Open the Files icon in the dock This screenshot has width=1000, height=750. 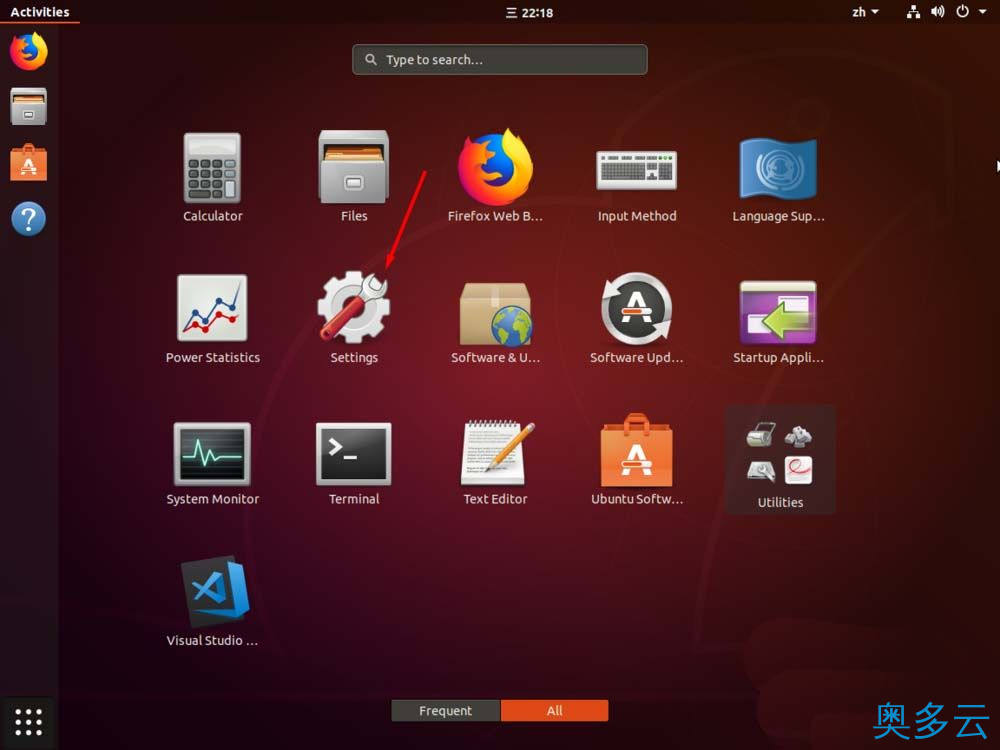[x=29, y=106]
